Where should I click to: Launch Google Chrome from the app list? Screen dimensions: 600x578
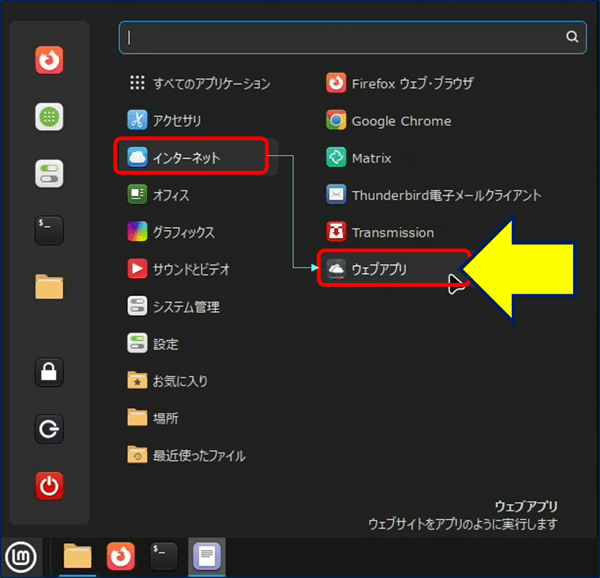tap(388, 120)
